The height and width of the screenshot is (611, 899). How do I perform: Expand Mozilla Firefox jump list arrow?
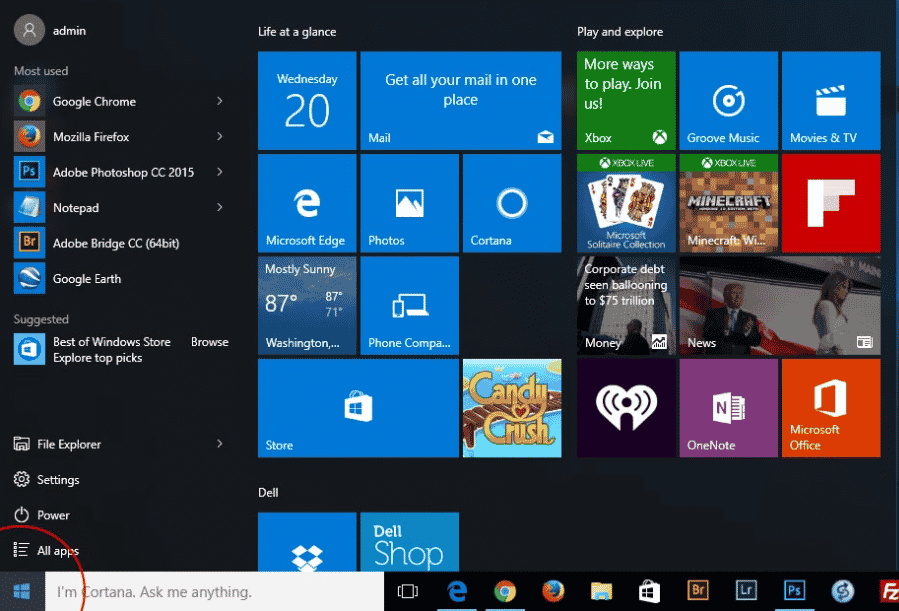(x=220, y=136)
